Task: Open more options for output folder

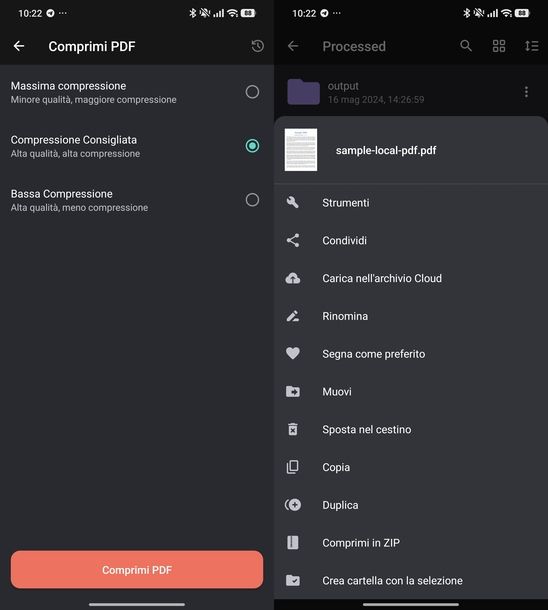Action: pos(526,92)
